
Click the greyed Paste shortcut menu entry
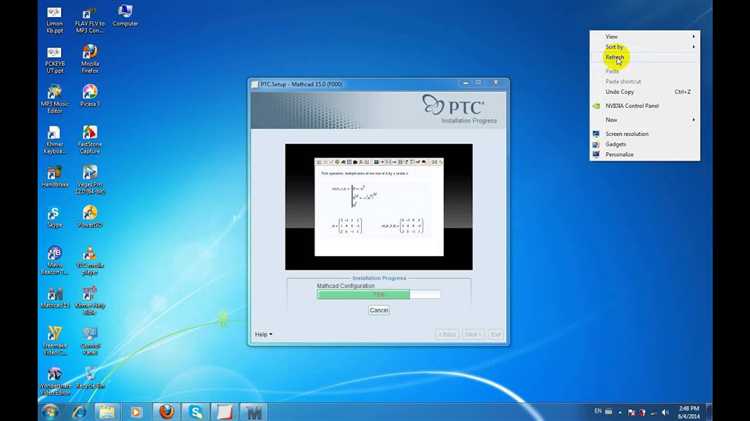pyautogui.click(x=645, y=81)
